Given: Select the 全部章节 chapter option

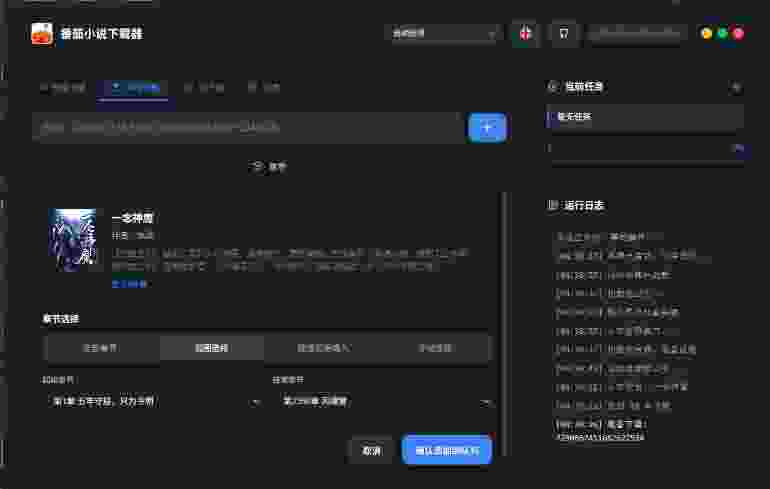Looking at the screenshot, I should pyautogui.click(x=100, y=348).
